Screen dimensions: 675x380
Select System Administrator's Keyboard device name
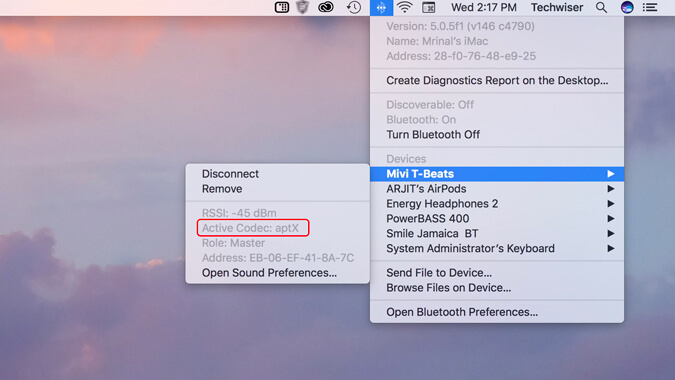pyautogui.click(x=470, y=248)
